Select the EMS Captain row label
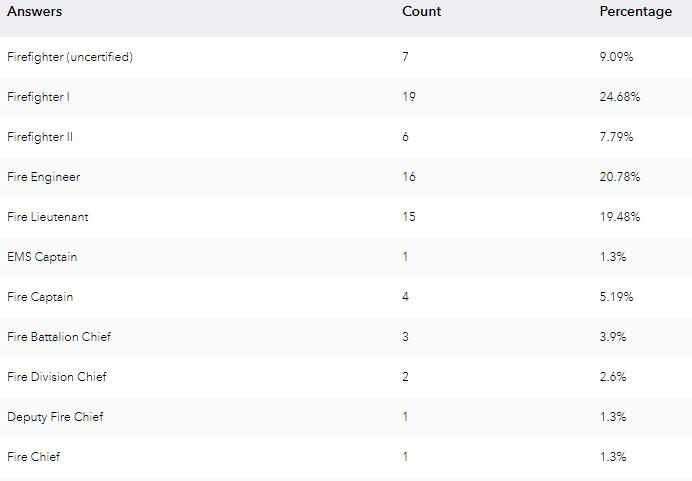The width and height of the screenshot is (692, 481). (42, 257)
